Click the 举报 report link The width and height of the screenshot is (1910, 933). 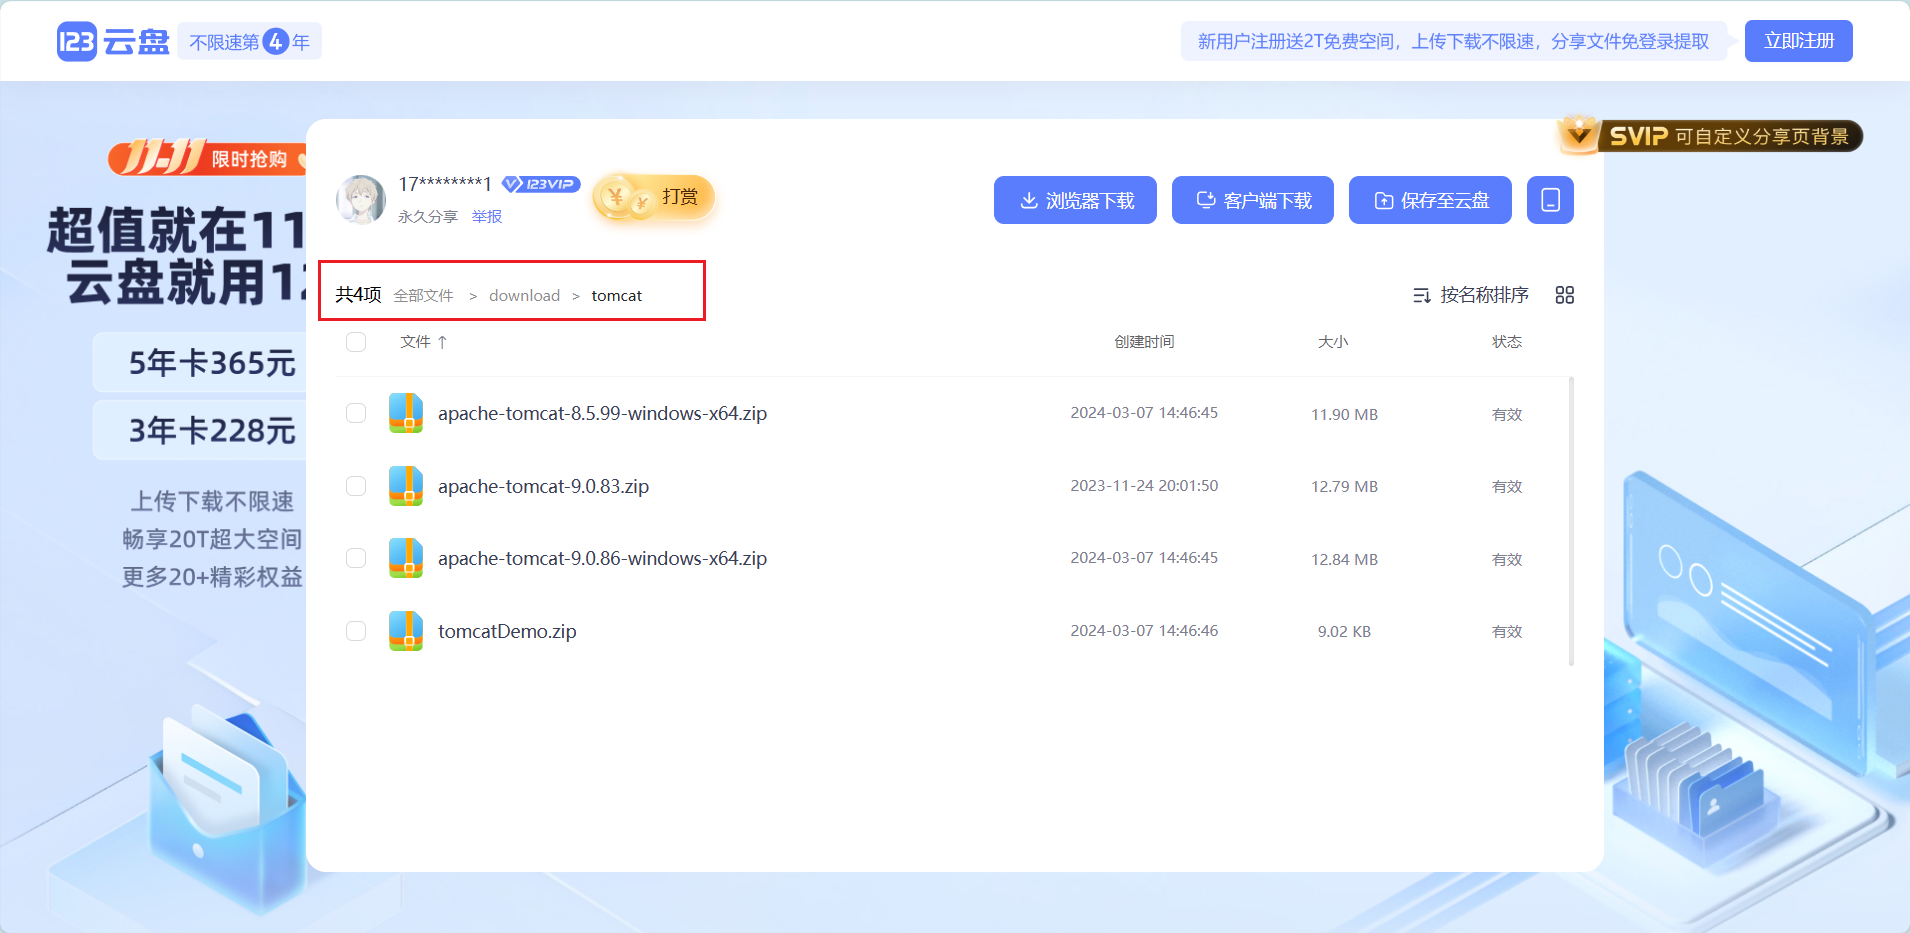point(487,217)
